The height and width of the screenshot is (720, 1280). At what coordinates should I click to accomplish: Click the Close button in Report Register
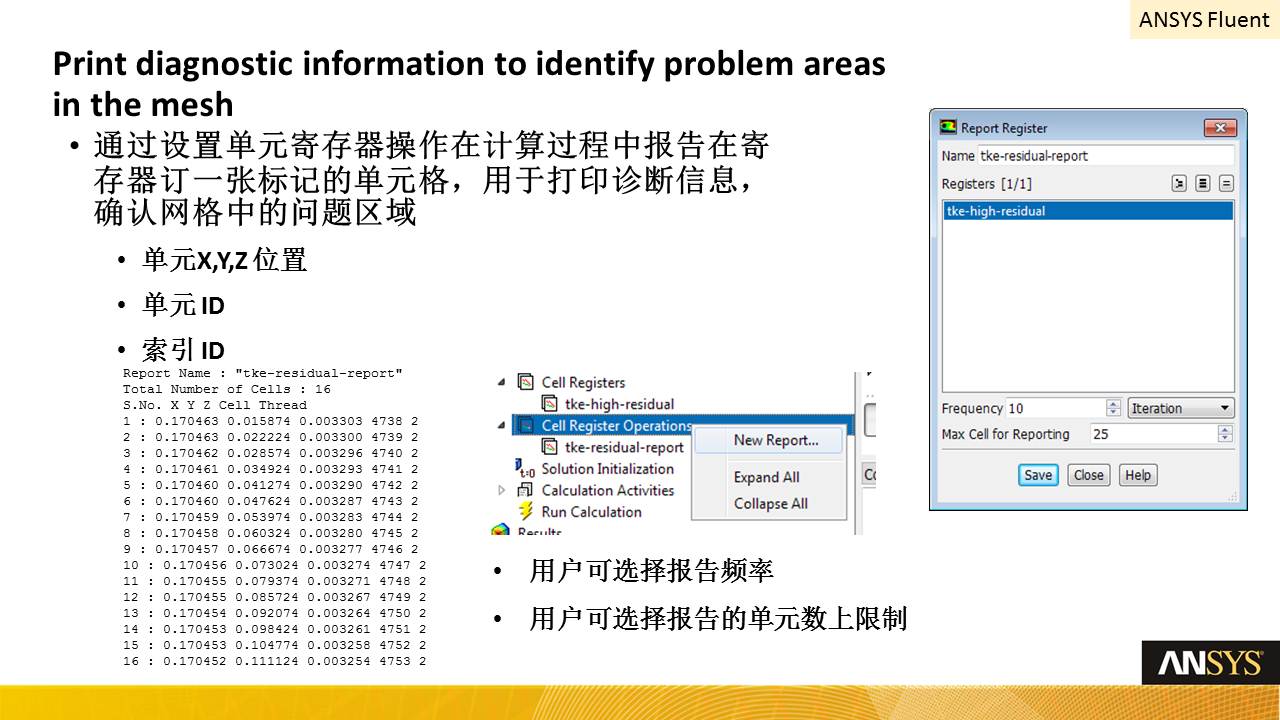(1089, 475)
